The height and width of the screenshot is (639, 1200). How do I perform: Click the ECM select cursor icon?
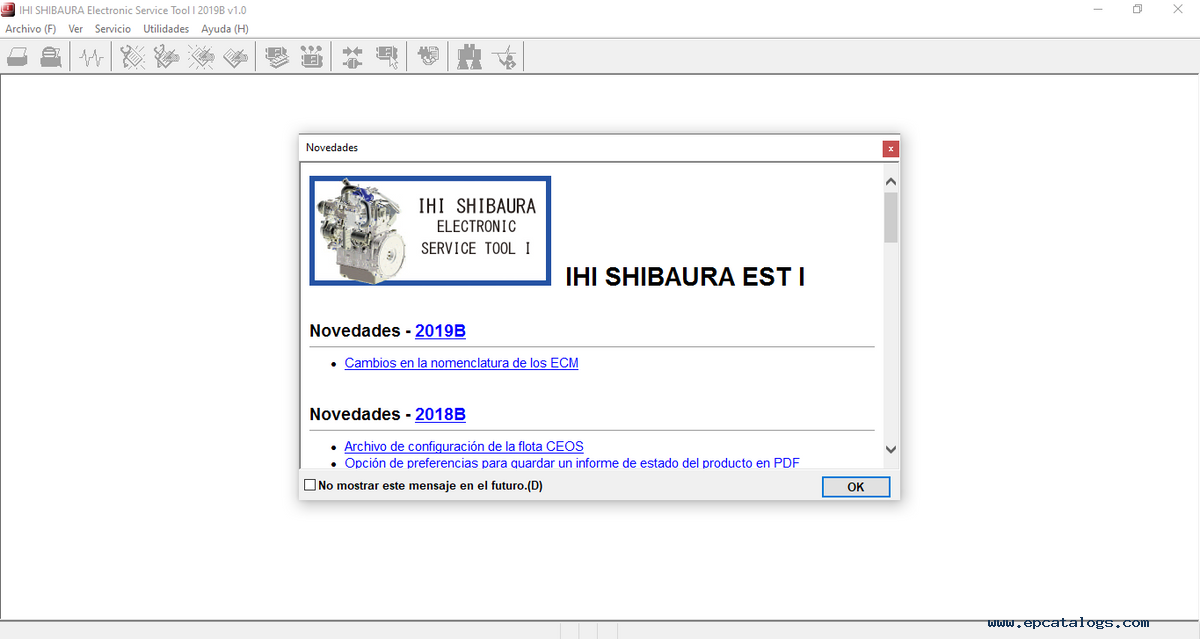pyautogui.click(x=386, y=57)
